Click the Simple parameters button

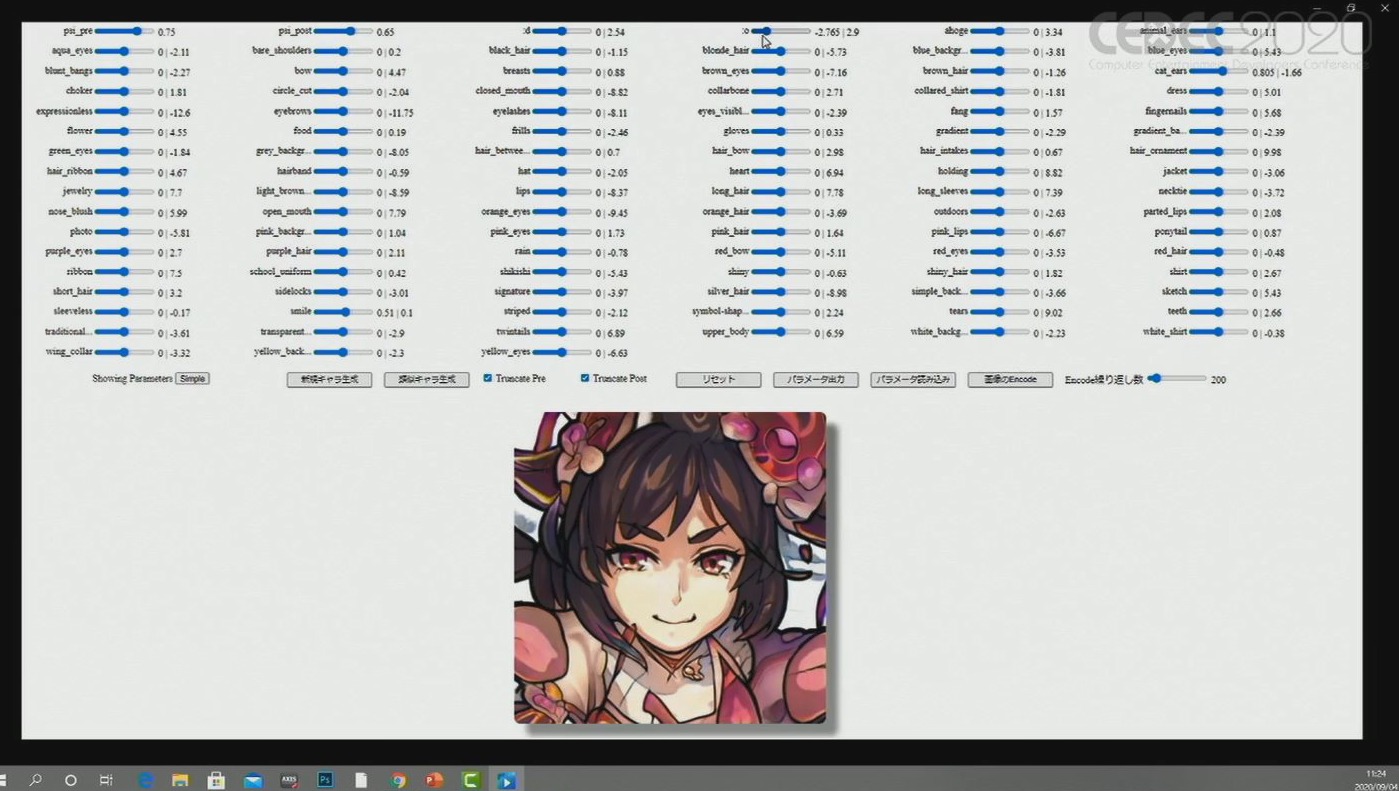192,379
